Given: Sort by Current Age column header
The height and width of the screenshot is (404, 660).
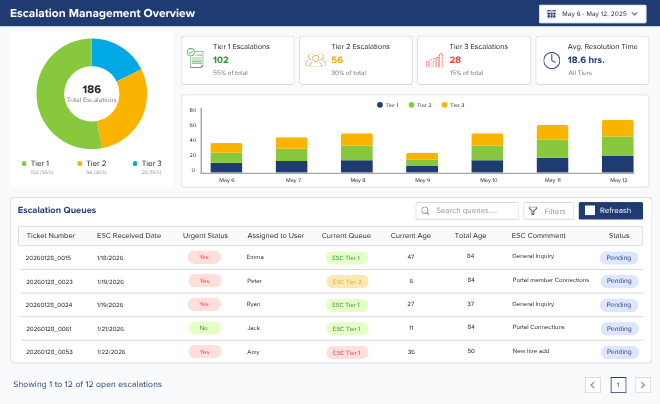Looking at the screenshot, I should point(411,236).
